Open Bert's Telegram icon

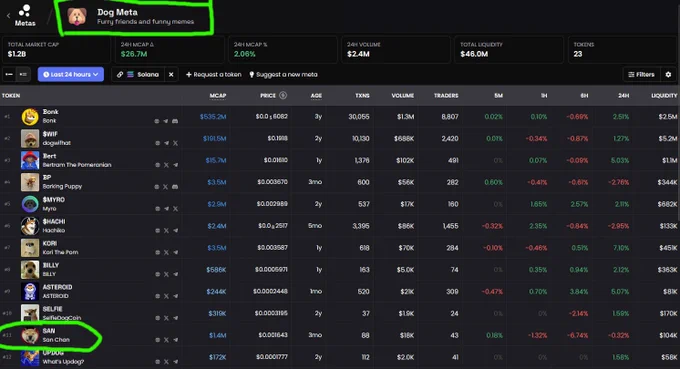pos(175,165)
